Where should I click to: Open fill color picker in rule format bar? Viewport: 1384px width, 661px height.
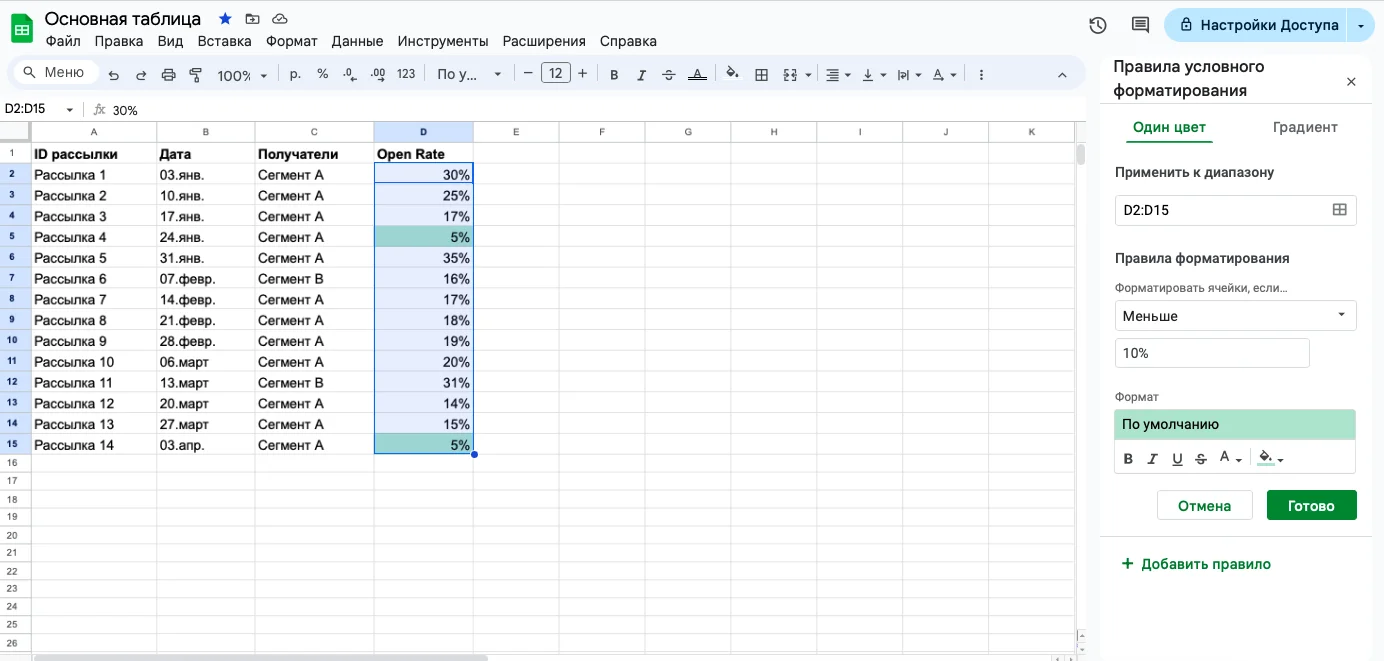[x=1270, y=459]
